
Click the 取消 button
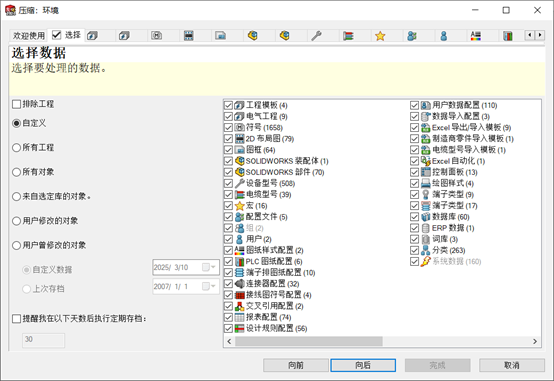[x=512, y=365]
